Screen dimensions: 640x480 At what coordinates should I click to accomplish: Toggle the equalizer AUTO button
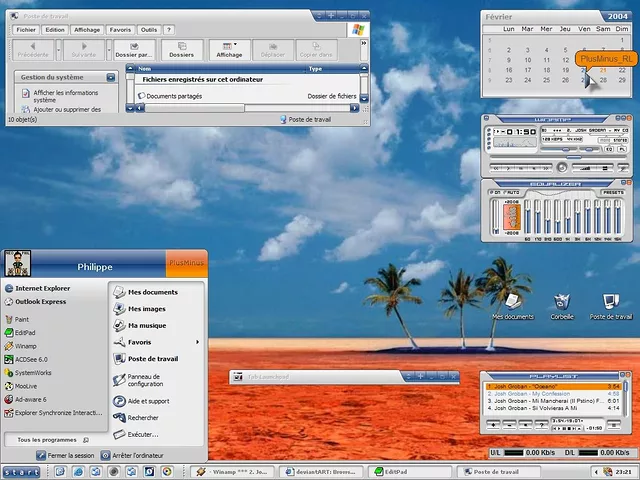510,192
